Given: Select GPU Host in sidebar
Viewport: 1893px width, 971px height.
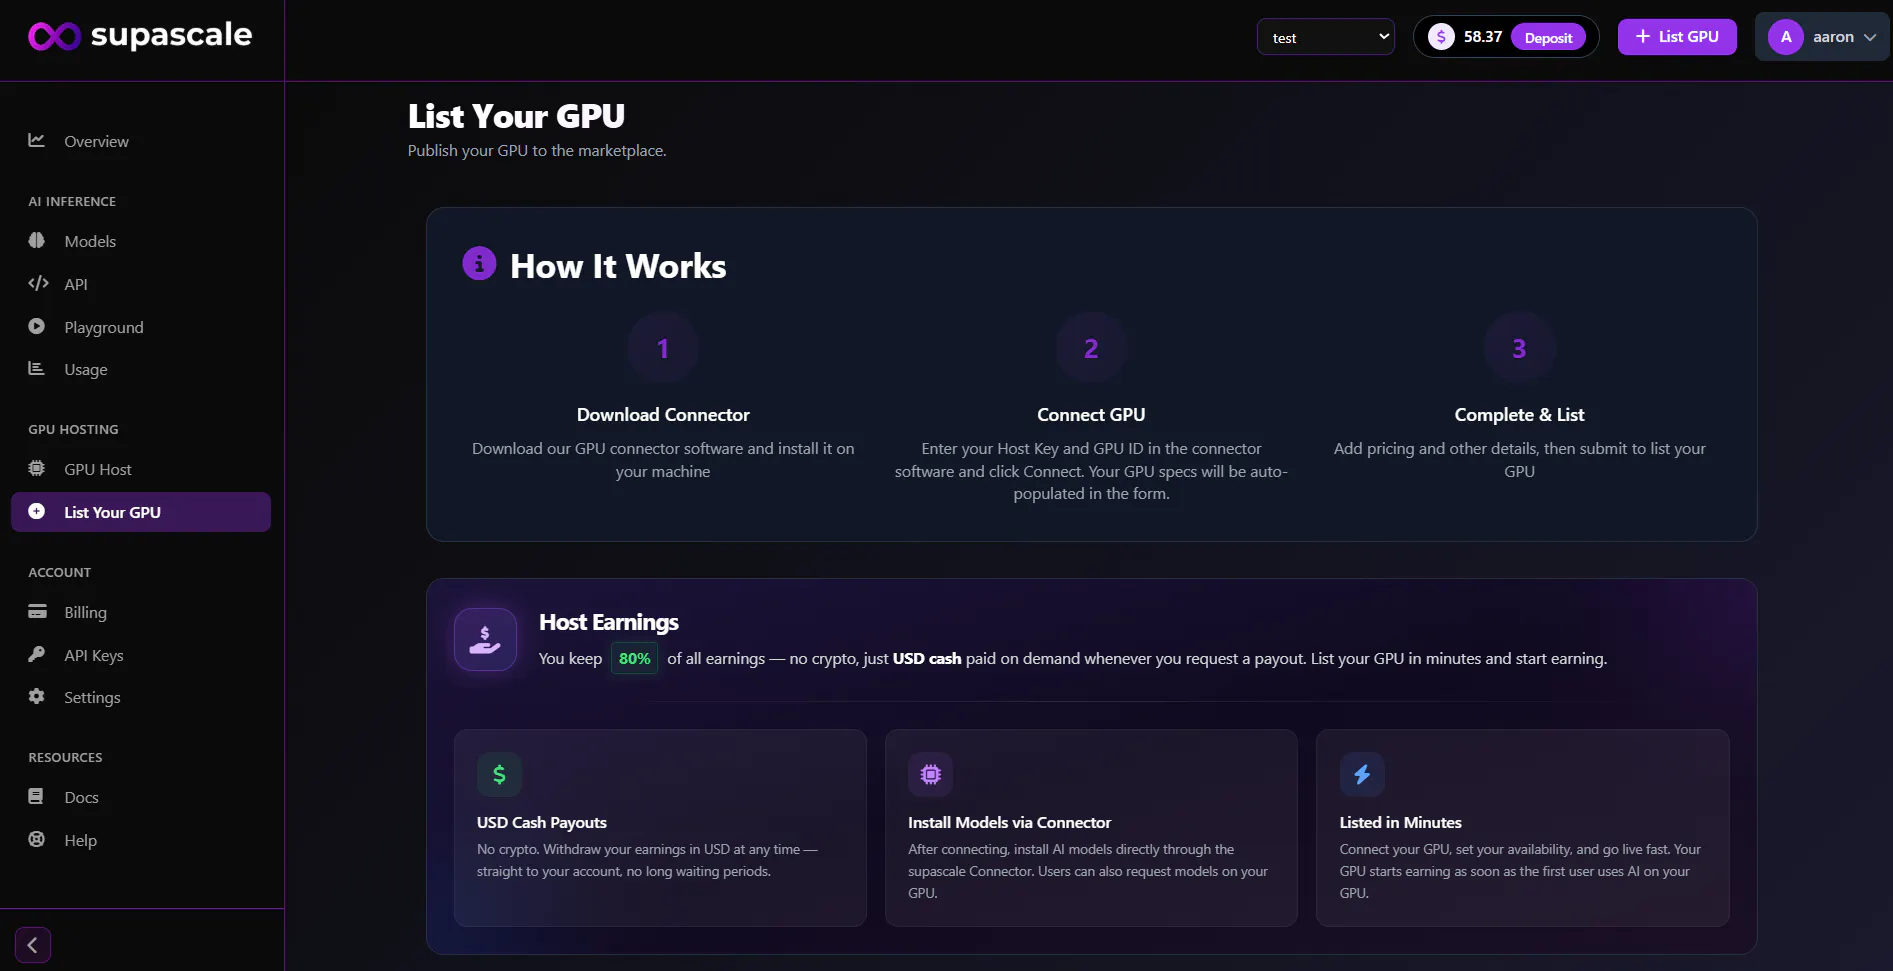Looking at the screenshot, I should 141,469.
